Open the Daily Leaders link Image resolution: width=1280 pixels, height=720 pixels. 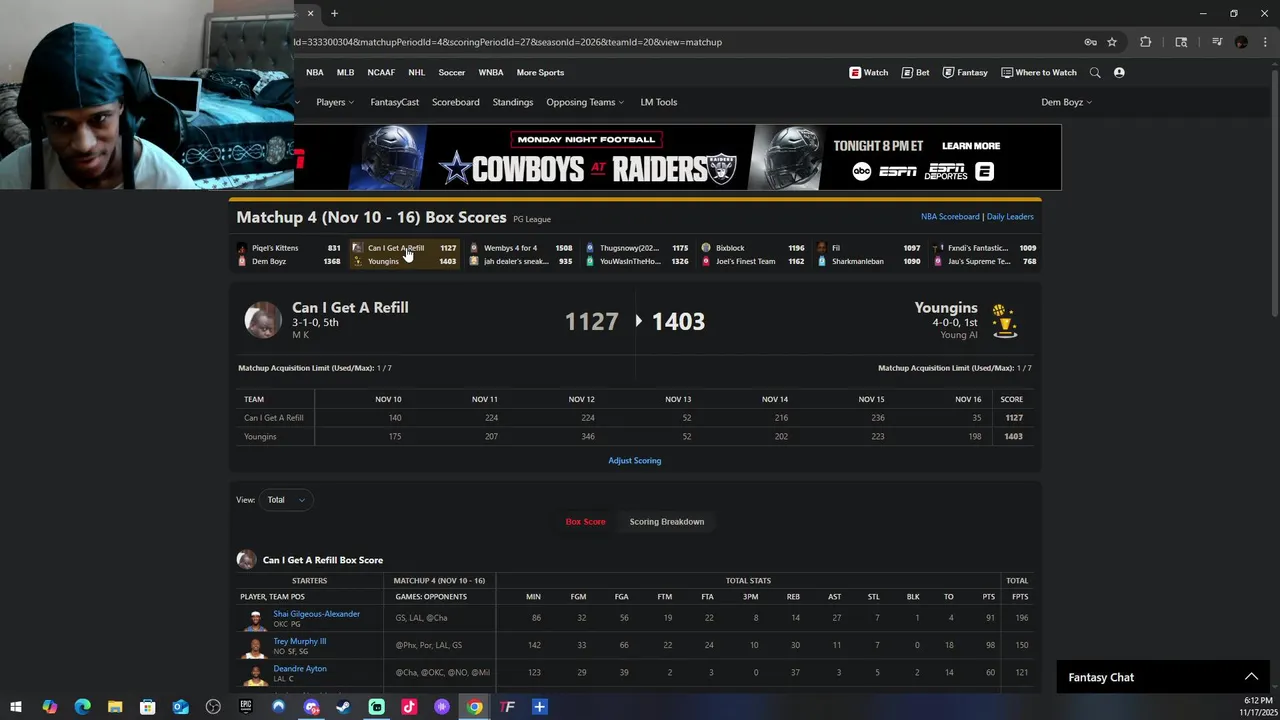click(1010, 216)
